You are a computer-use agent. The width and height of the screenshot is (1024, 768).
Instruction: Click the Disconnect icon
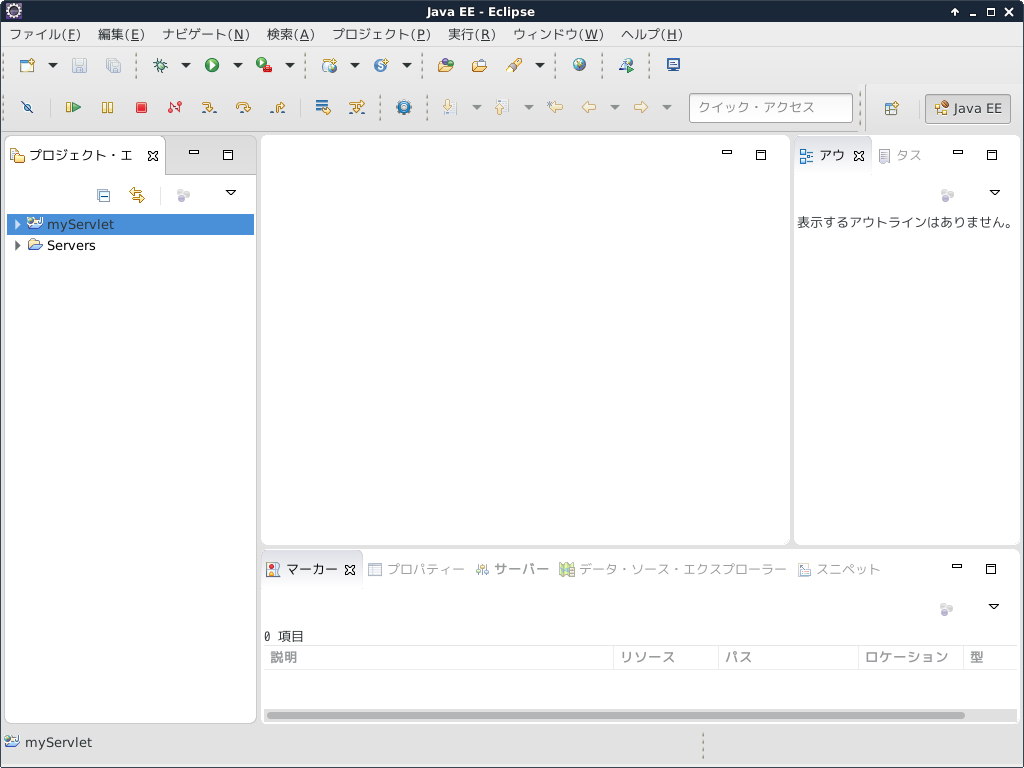click(x=174, y=107)
